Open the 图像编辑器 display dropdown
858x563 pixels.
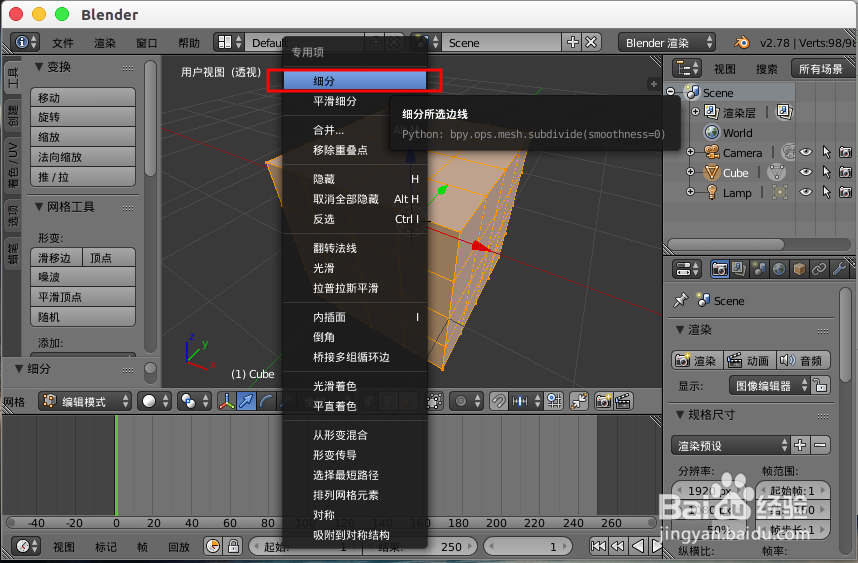pyautogui.click(x=769, y=386)
